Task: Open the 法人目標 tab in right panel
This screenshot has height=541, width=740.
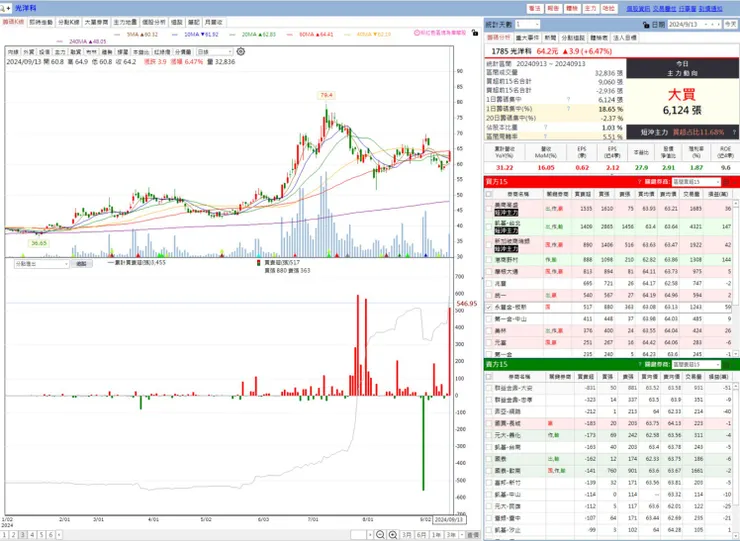Action: click(x=624, y=37)
